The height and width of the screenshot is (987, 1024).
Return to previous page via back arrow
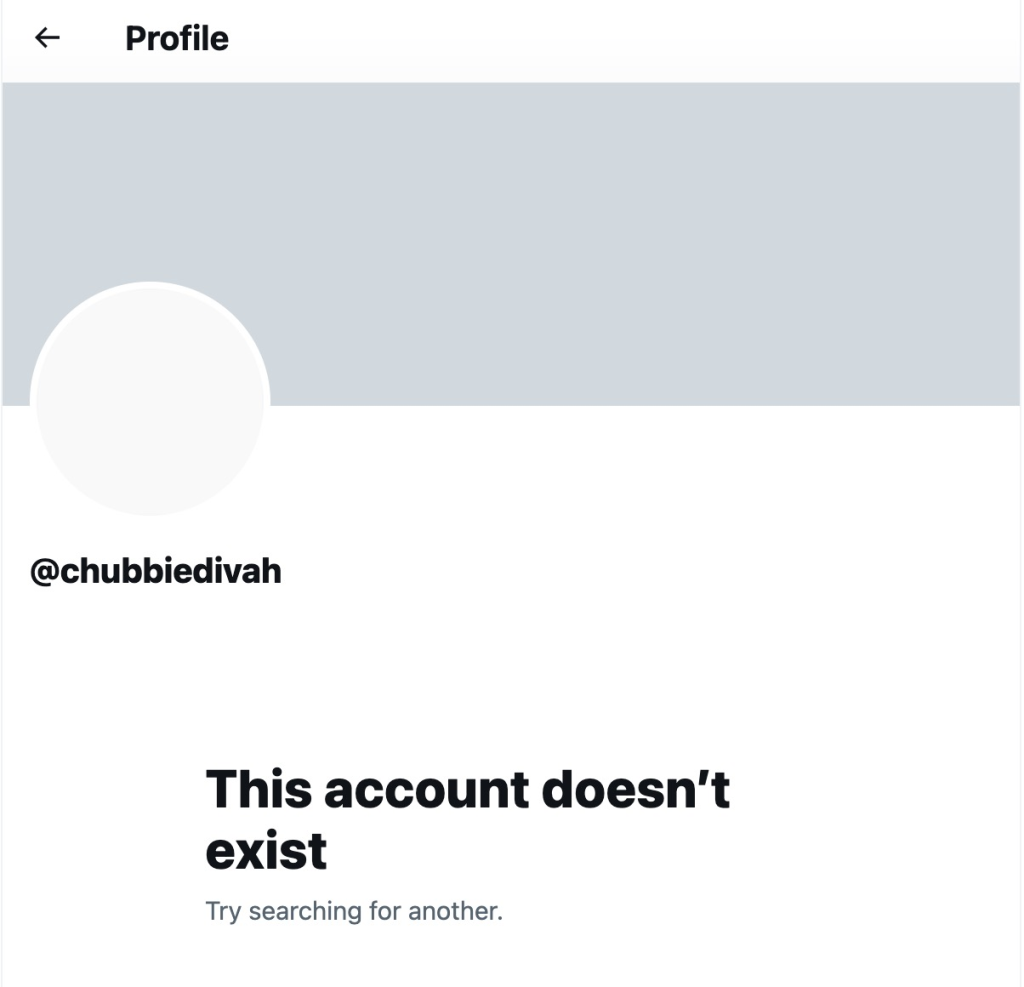tap(47, 38)
